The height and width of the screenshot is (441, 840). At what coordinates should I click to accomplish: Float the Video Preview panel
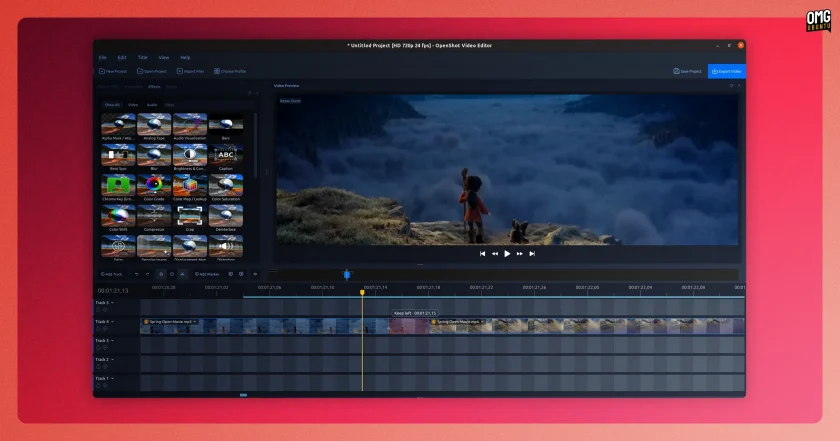click(x=731, y=86)
